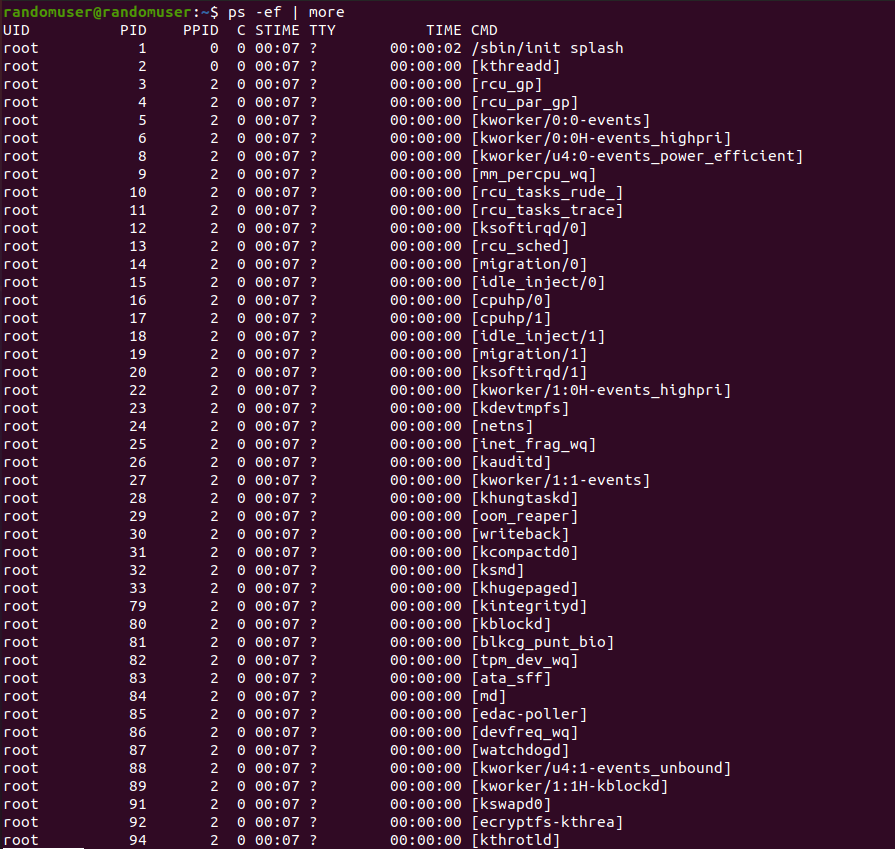895x849 pixels.
Task: Click the PPID column header
Action: pyautogui.click(x=200, y=30)
